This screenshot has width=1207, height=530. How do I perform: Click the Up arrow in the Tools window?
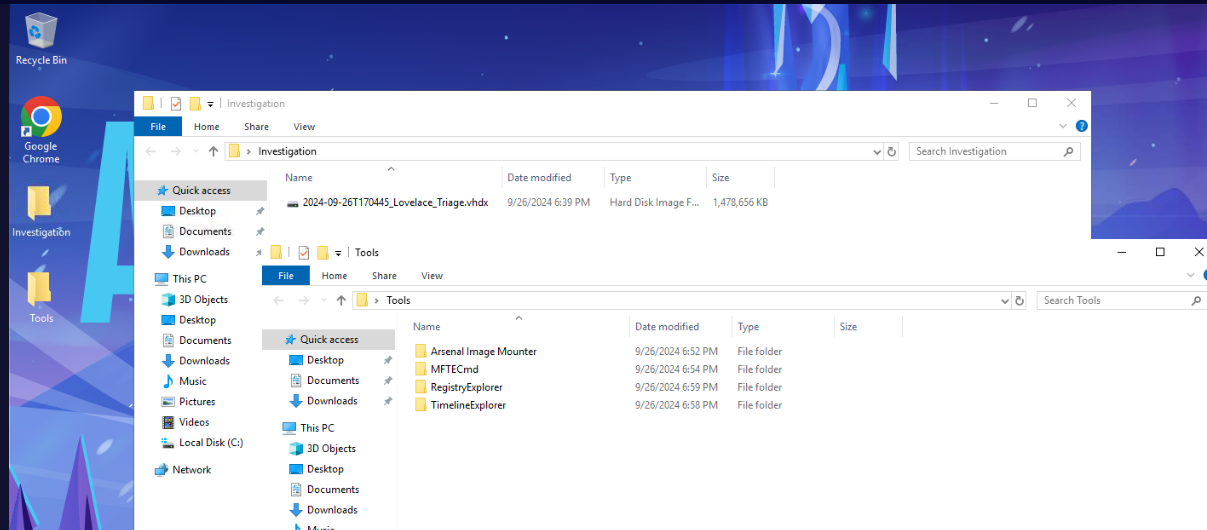coord(341,301)
